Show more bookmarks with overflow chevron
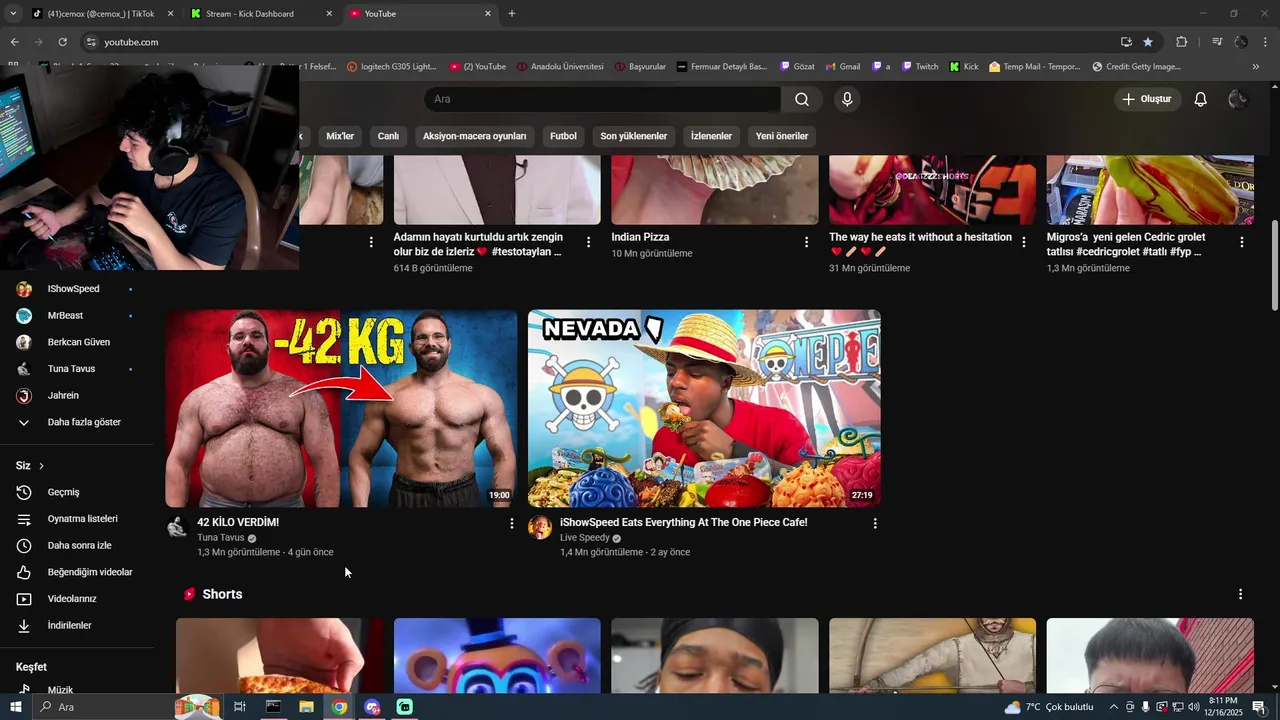 click(x=1256, y=67)
